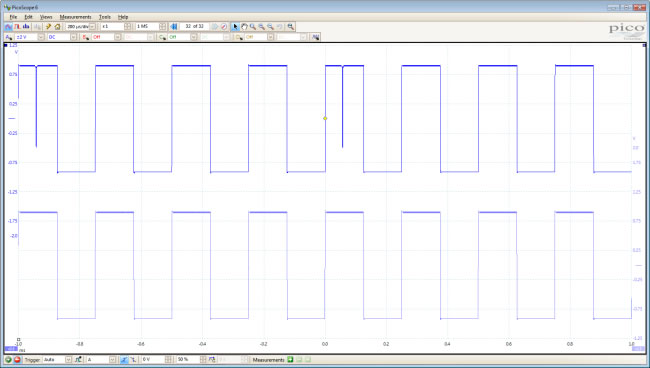Click the trigger threshold 0 V field

(153, 360)
